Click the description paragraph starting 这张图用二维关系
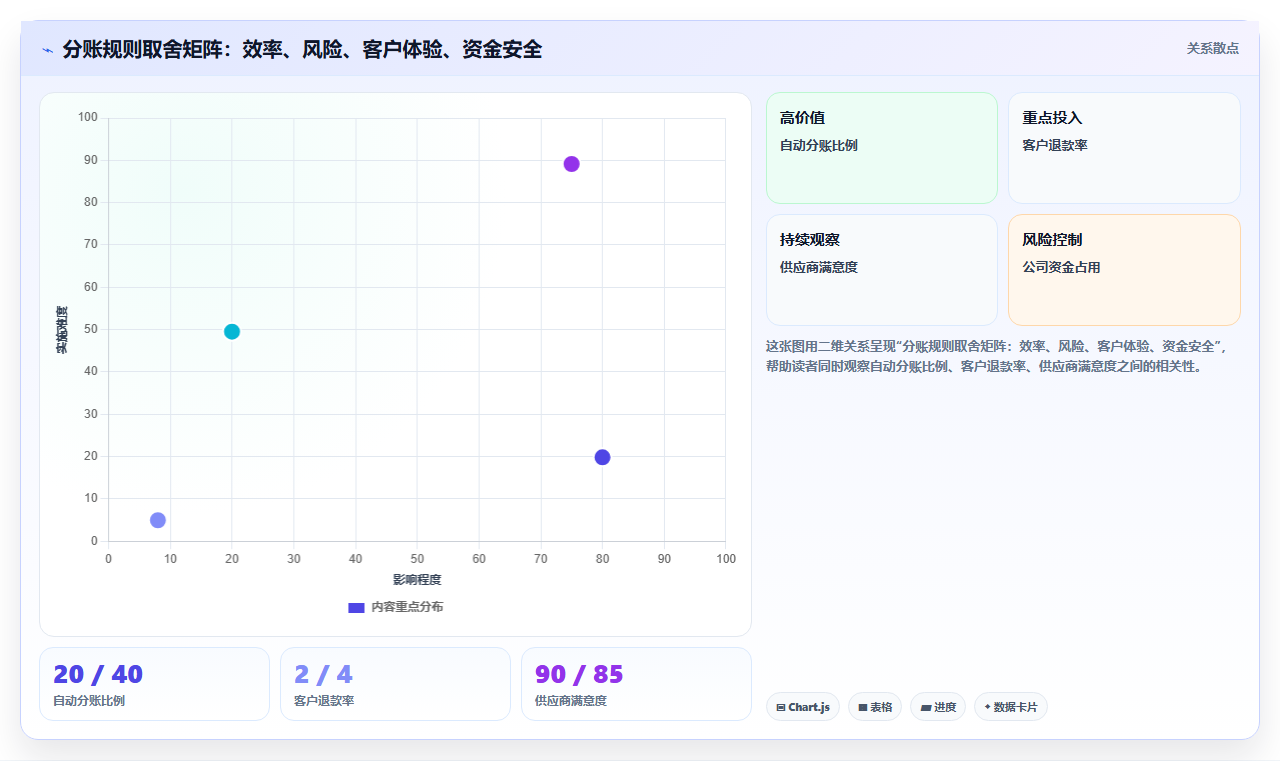 click(x=1003, y=356)
